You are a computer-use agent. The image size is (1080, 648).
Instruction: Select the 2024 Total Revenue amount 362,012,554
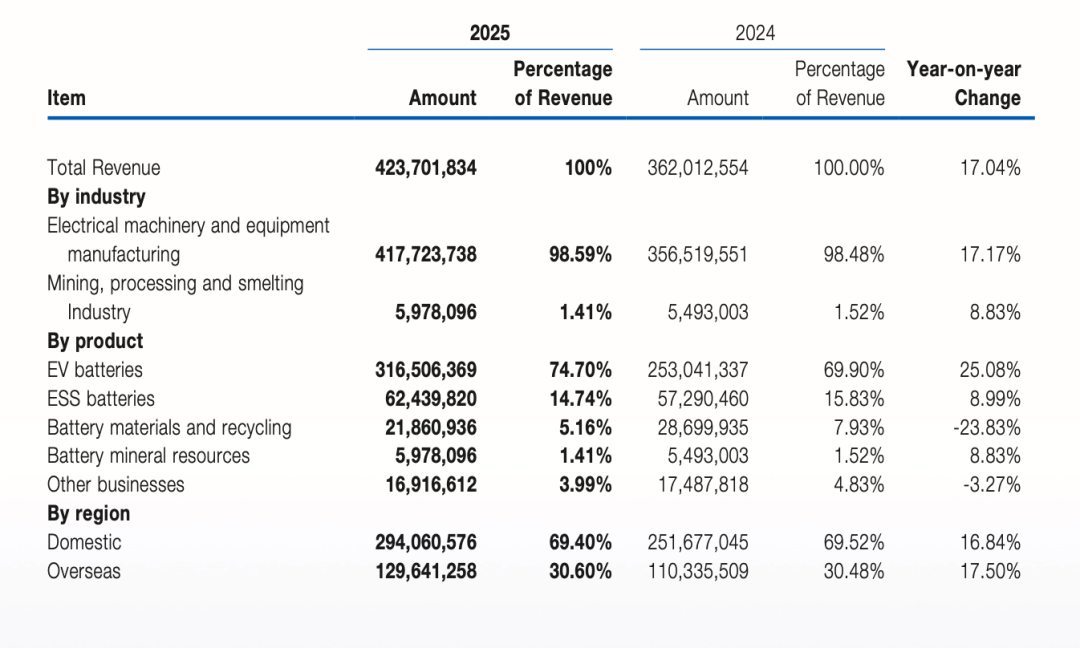pyautogui.click(x=698, y=168)
